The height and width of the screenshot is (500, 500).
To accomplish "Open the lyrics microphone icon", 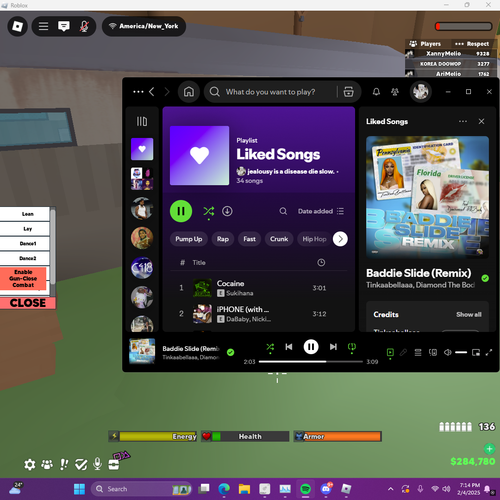I will [403, 352].
